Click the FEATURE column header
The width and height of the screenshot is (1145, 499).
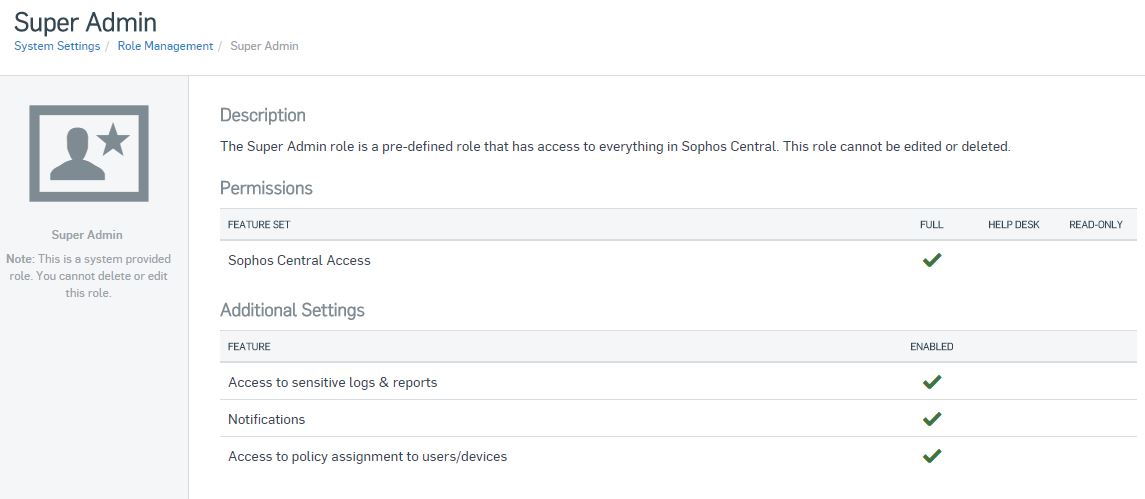tap(249, 347)
